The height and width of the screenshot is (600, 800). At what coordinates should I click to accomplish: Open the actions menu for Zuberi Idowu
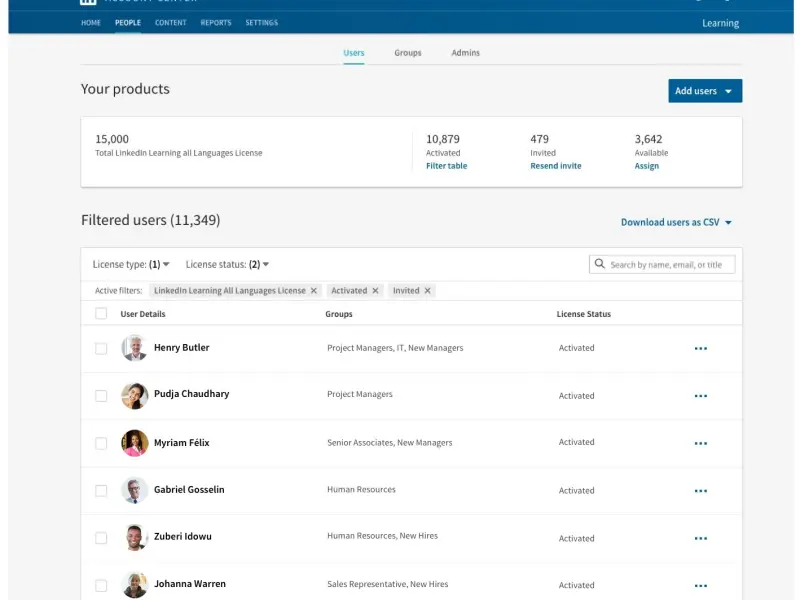(x=700, y=538)
